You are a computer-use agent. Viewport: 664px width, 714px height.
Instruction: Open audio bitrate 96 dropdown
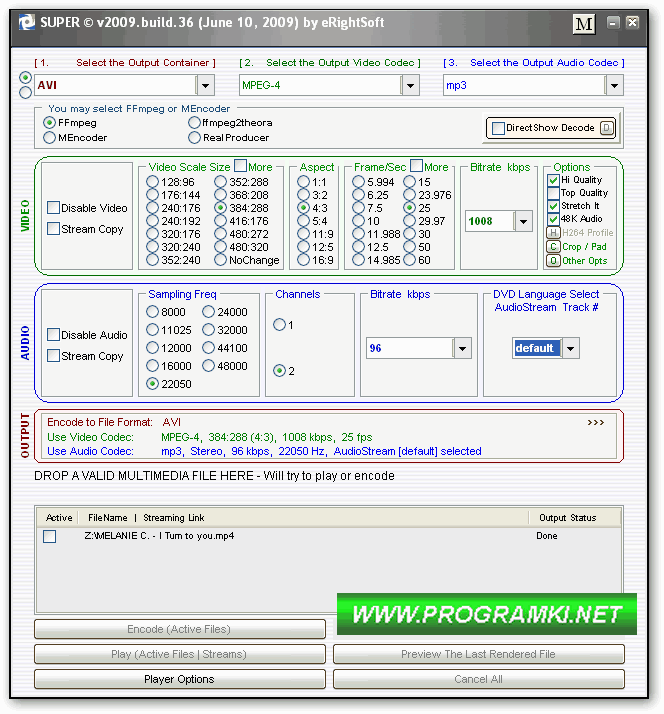pyautogui.click(x=462, y=349)
